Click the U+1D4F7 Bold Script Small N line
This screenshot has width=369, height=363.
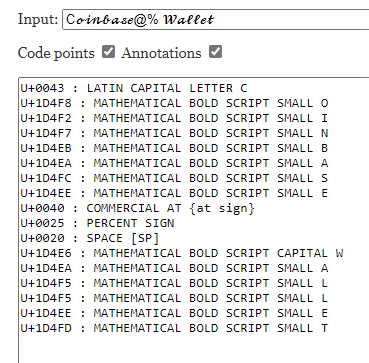click(x=174, y=133)
